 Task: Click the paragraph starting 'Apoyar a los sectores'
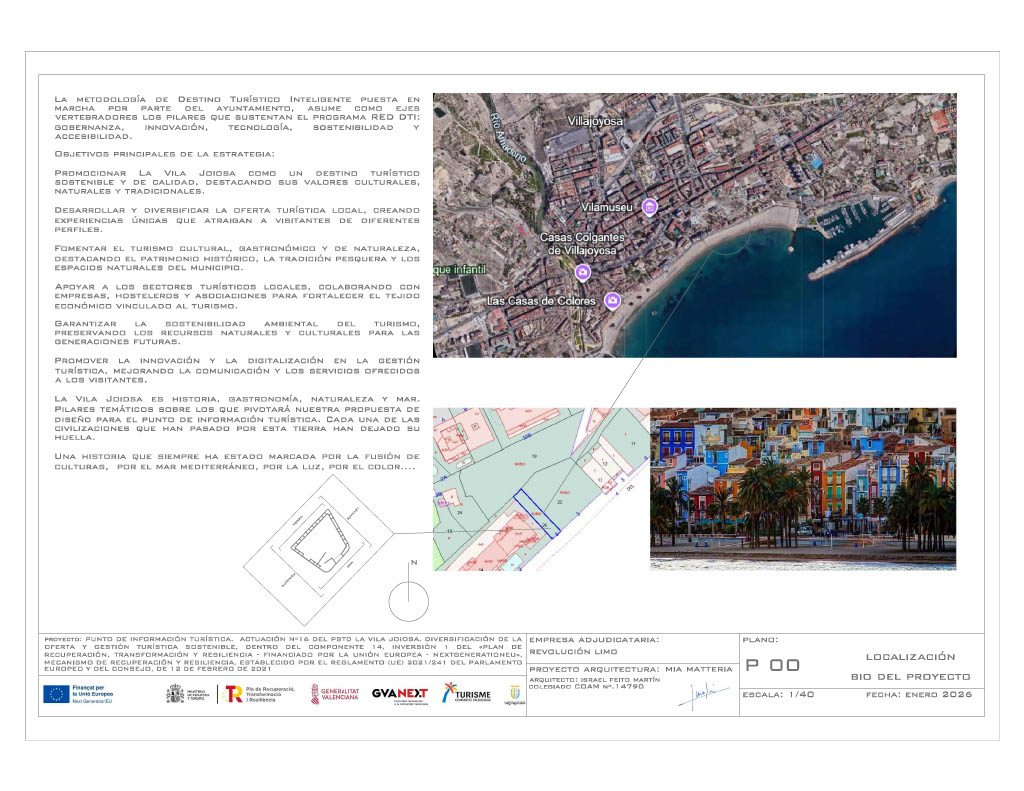coord(237,296)
